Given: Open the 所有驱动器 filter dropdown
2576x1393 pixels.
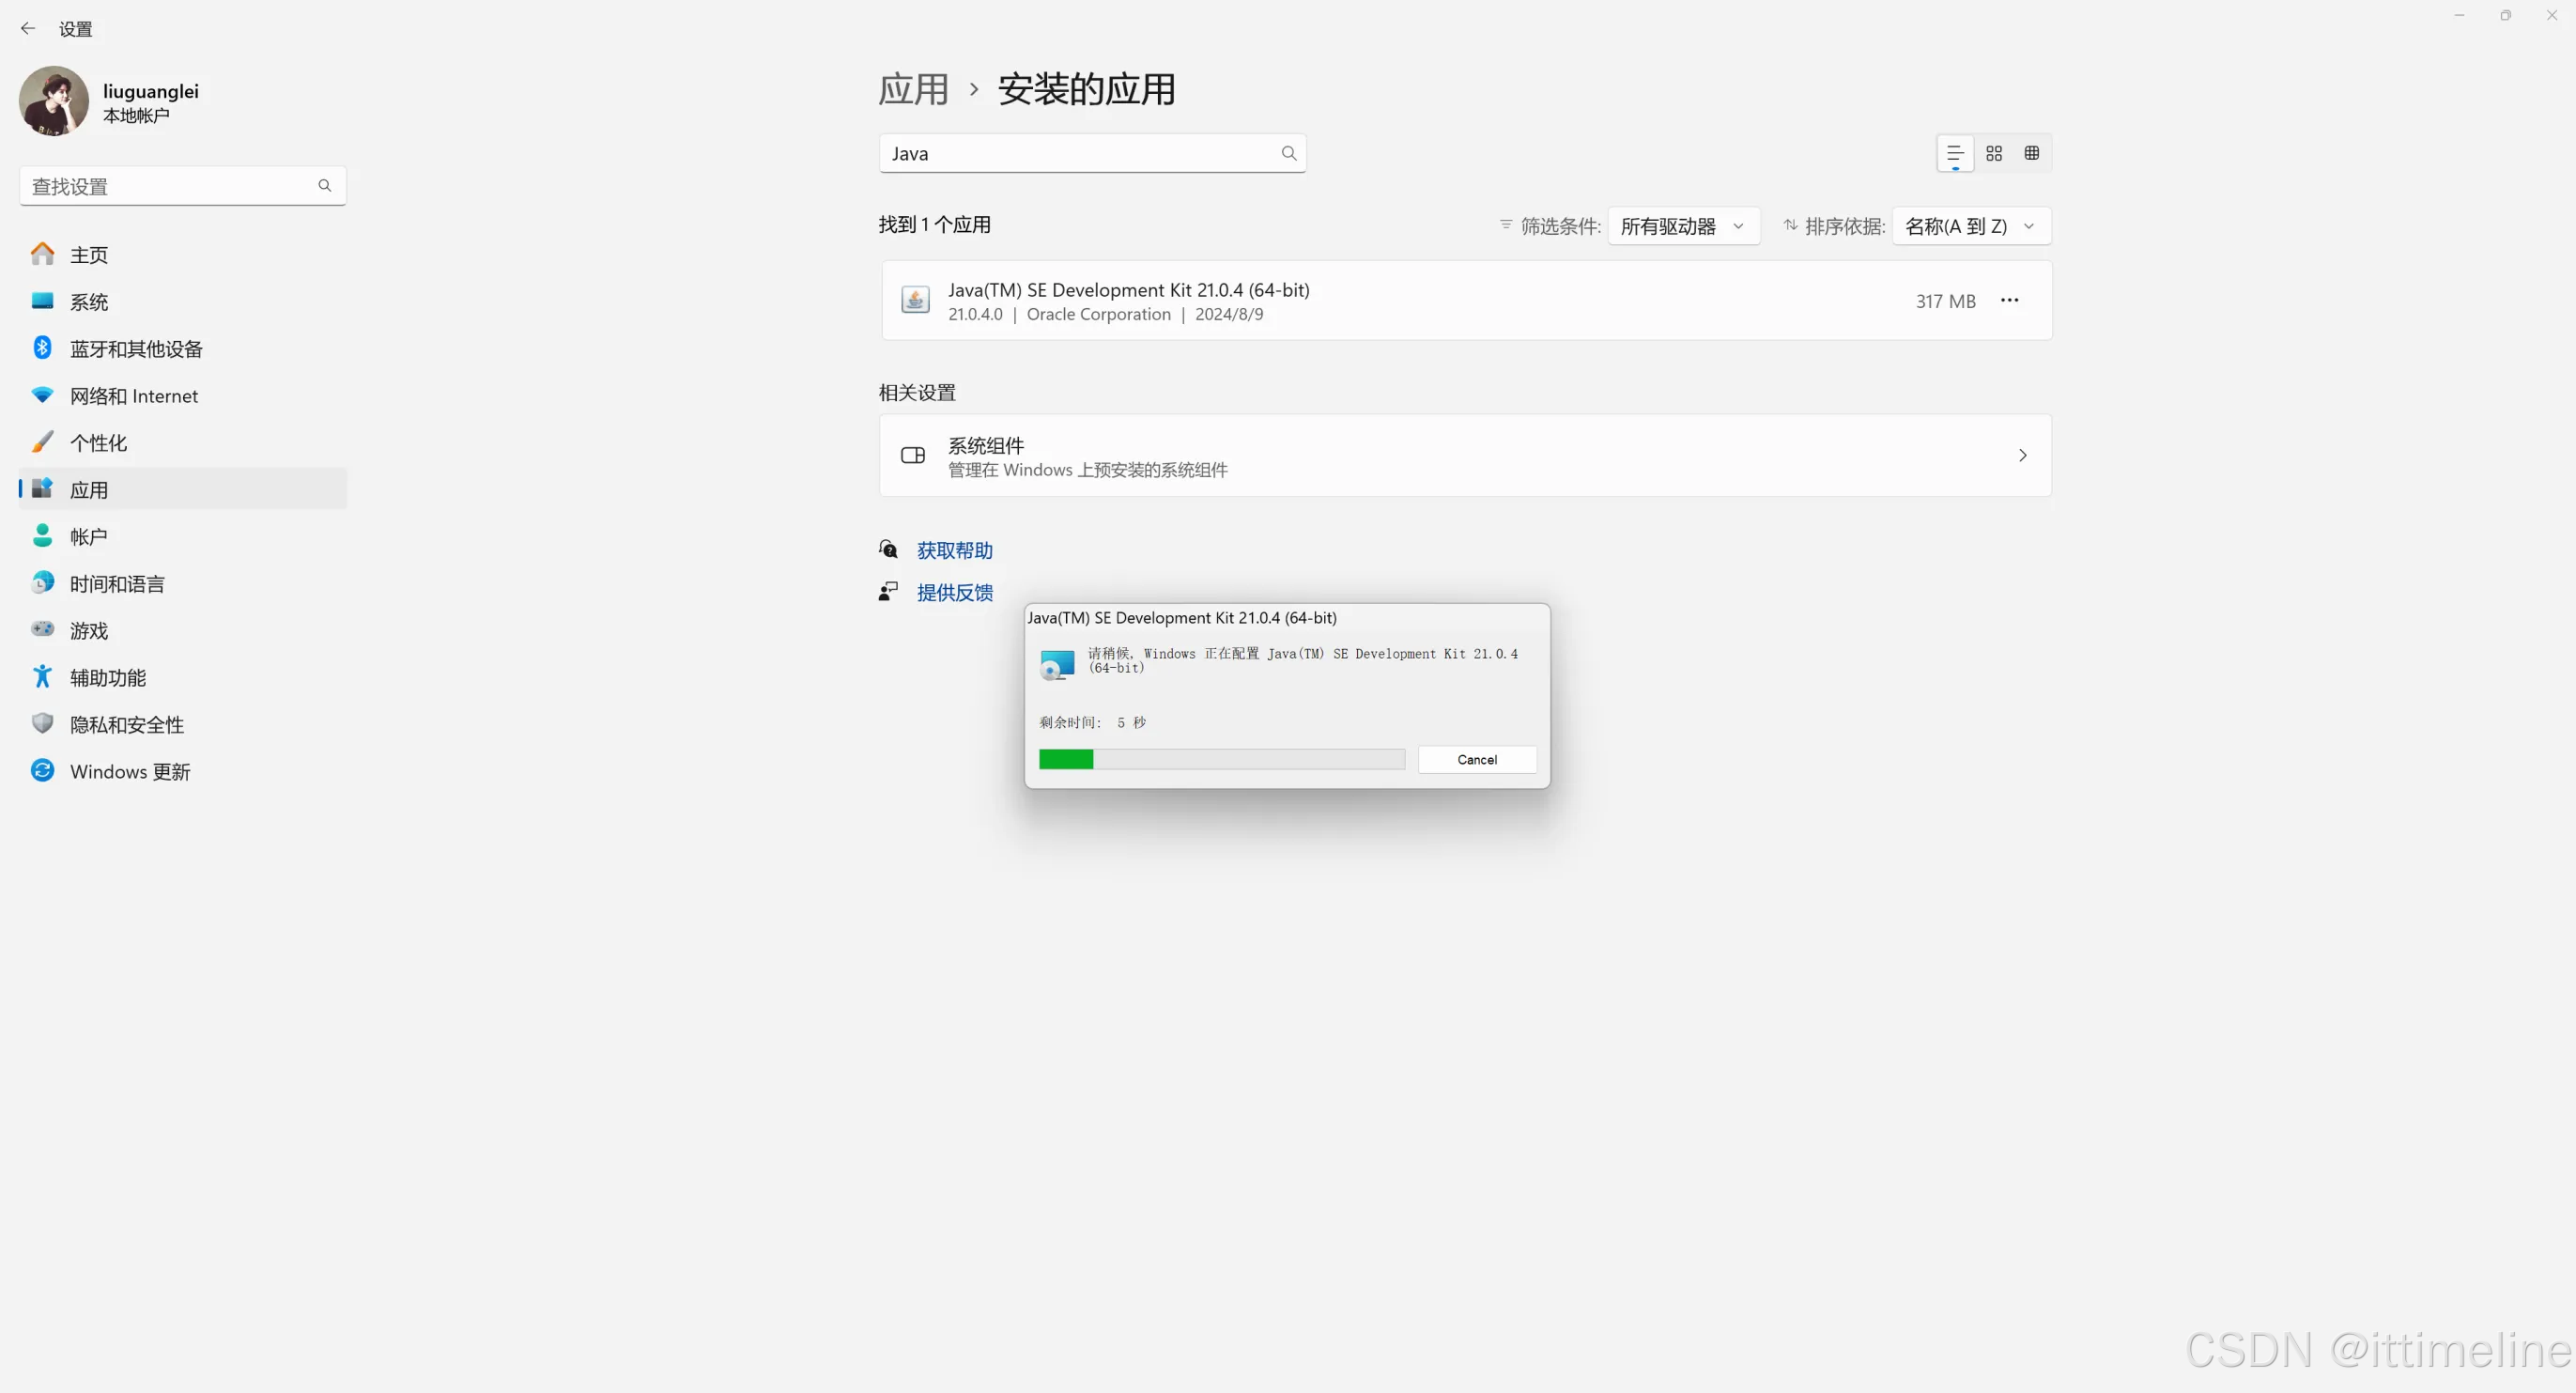Looking at the screenshot, I should point(1683,226).
